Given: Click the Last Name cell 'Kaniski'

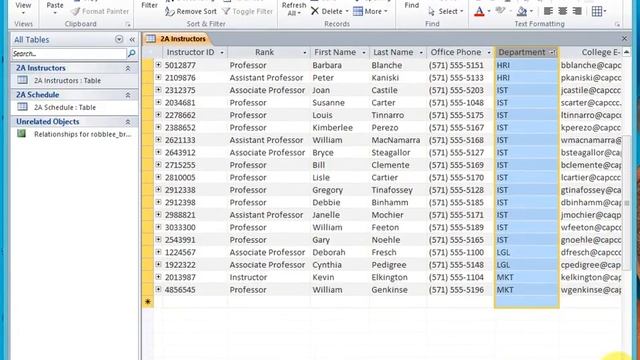Looking at the screenshot, I should 398,78.
